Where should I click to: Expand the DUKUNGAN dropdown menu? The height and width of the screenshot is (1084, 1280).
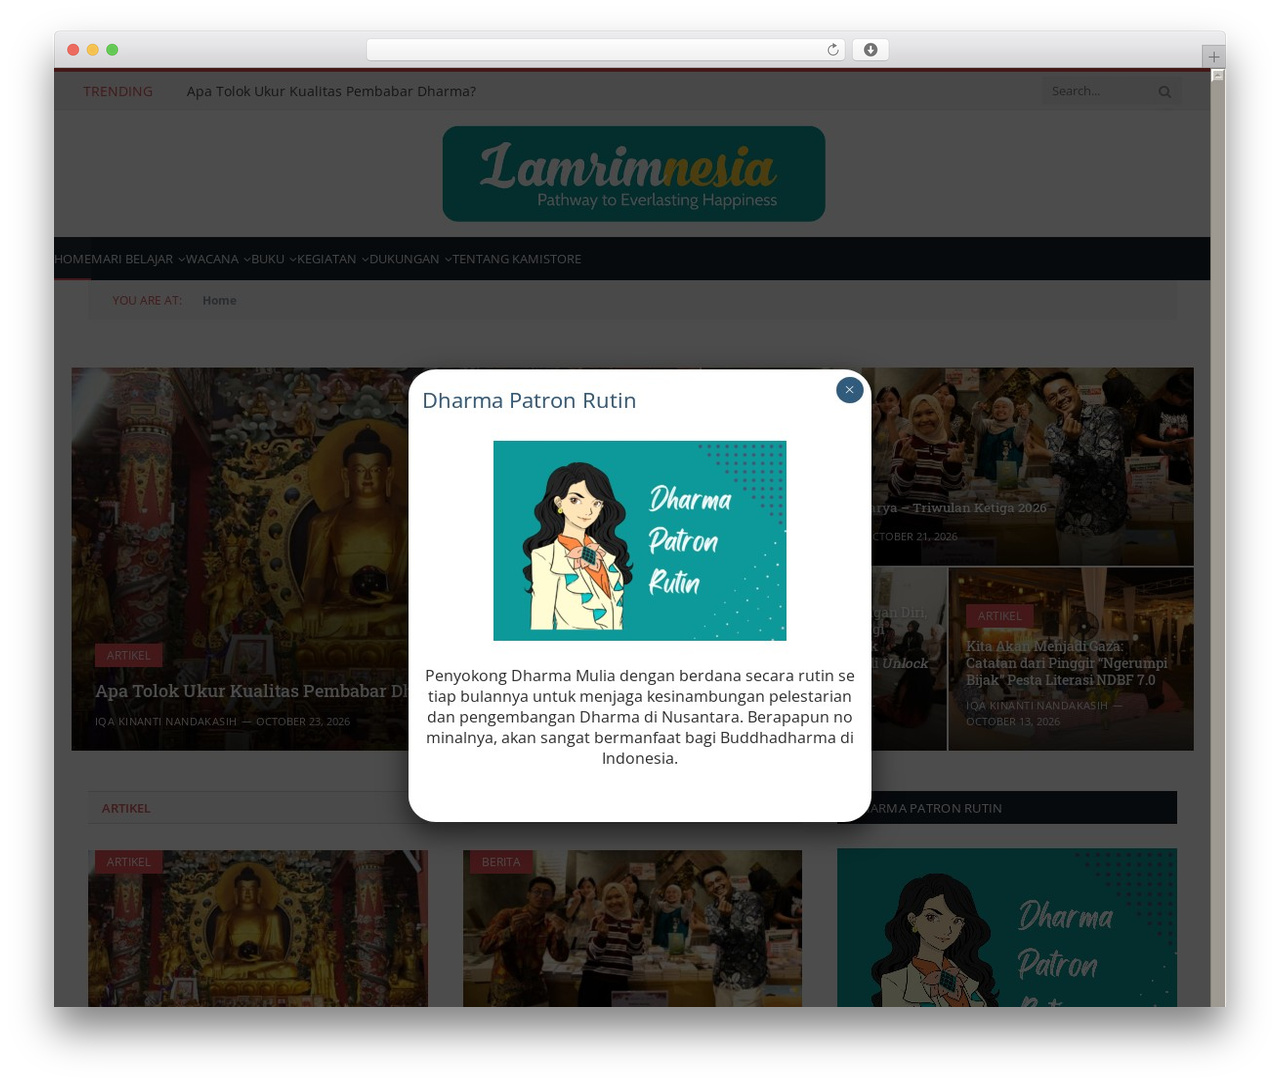pos(410,259)
